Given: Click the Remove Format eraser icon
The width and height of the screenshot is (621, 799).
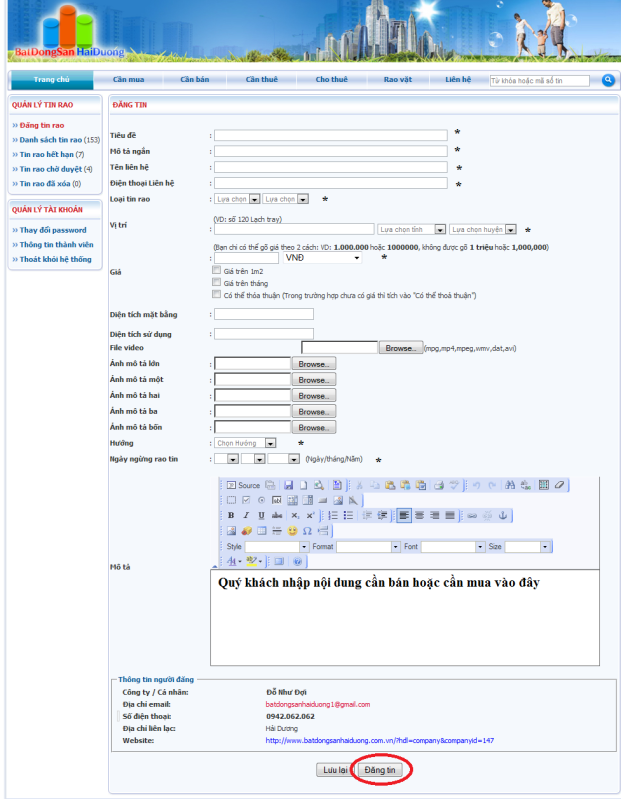Looking at the screenshot, I should (559, 485).
